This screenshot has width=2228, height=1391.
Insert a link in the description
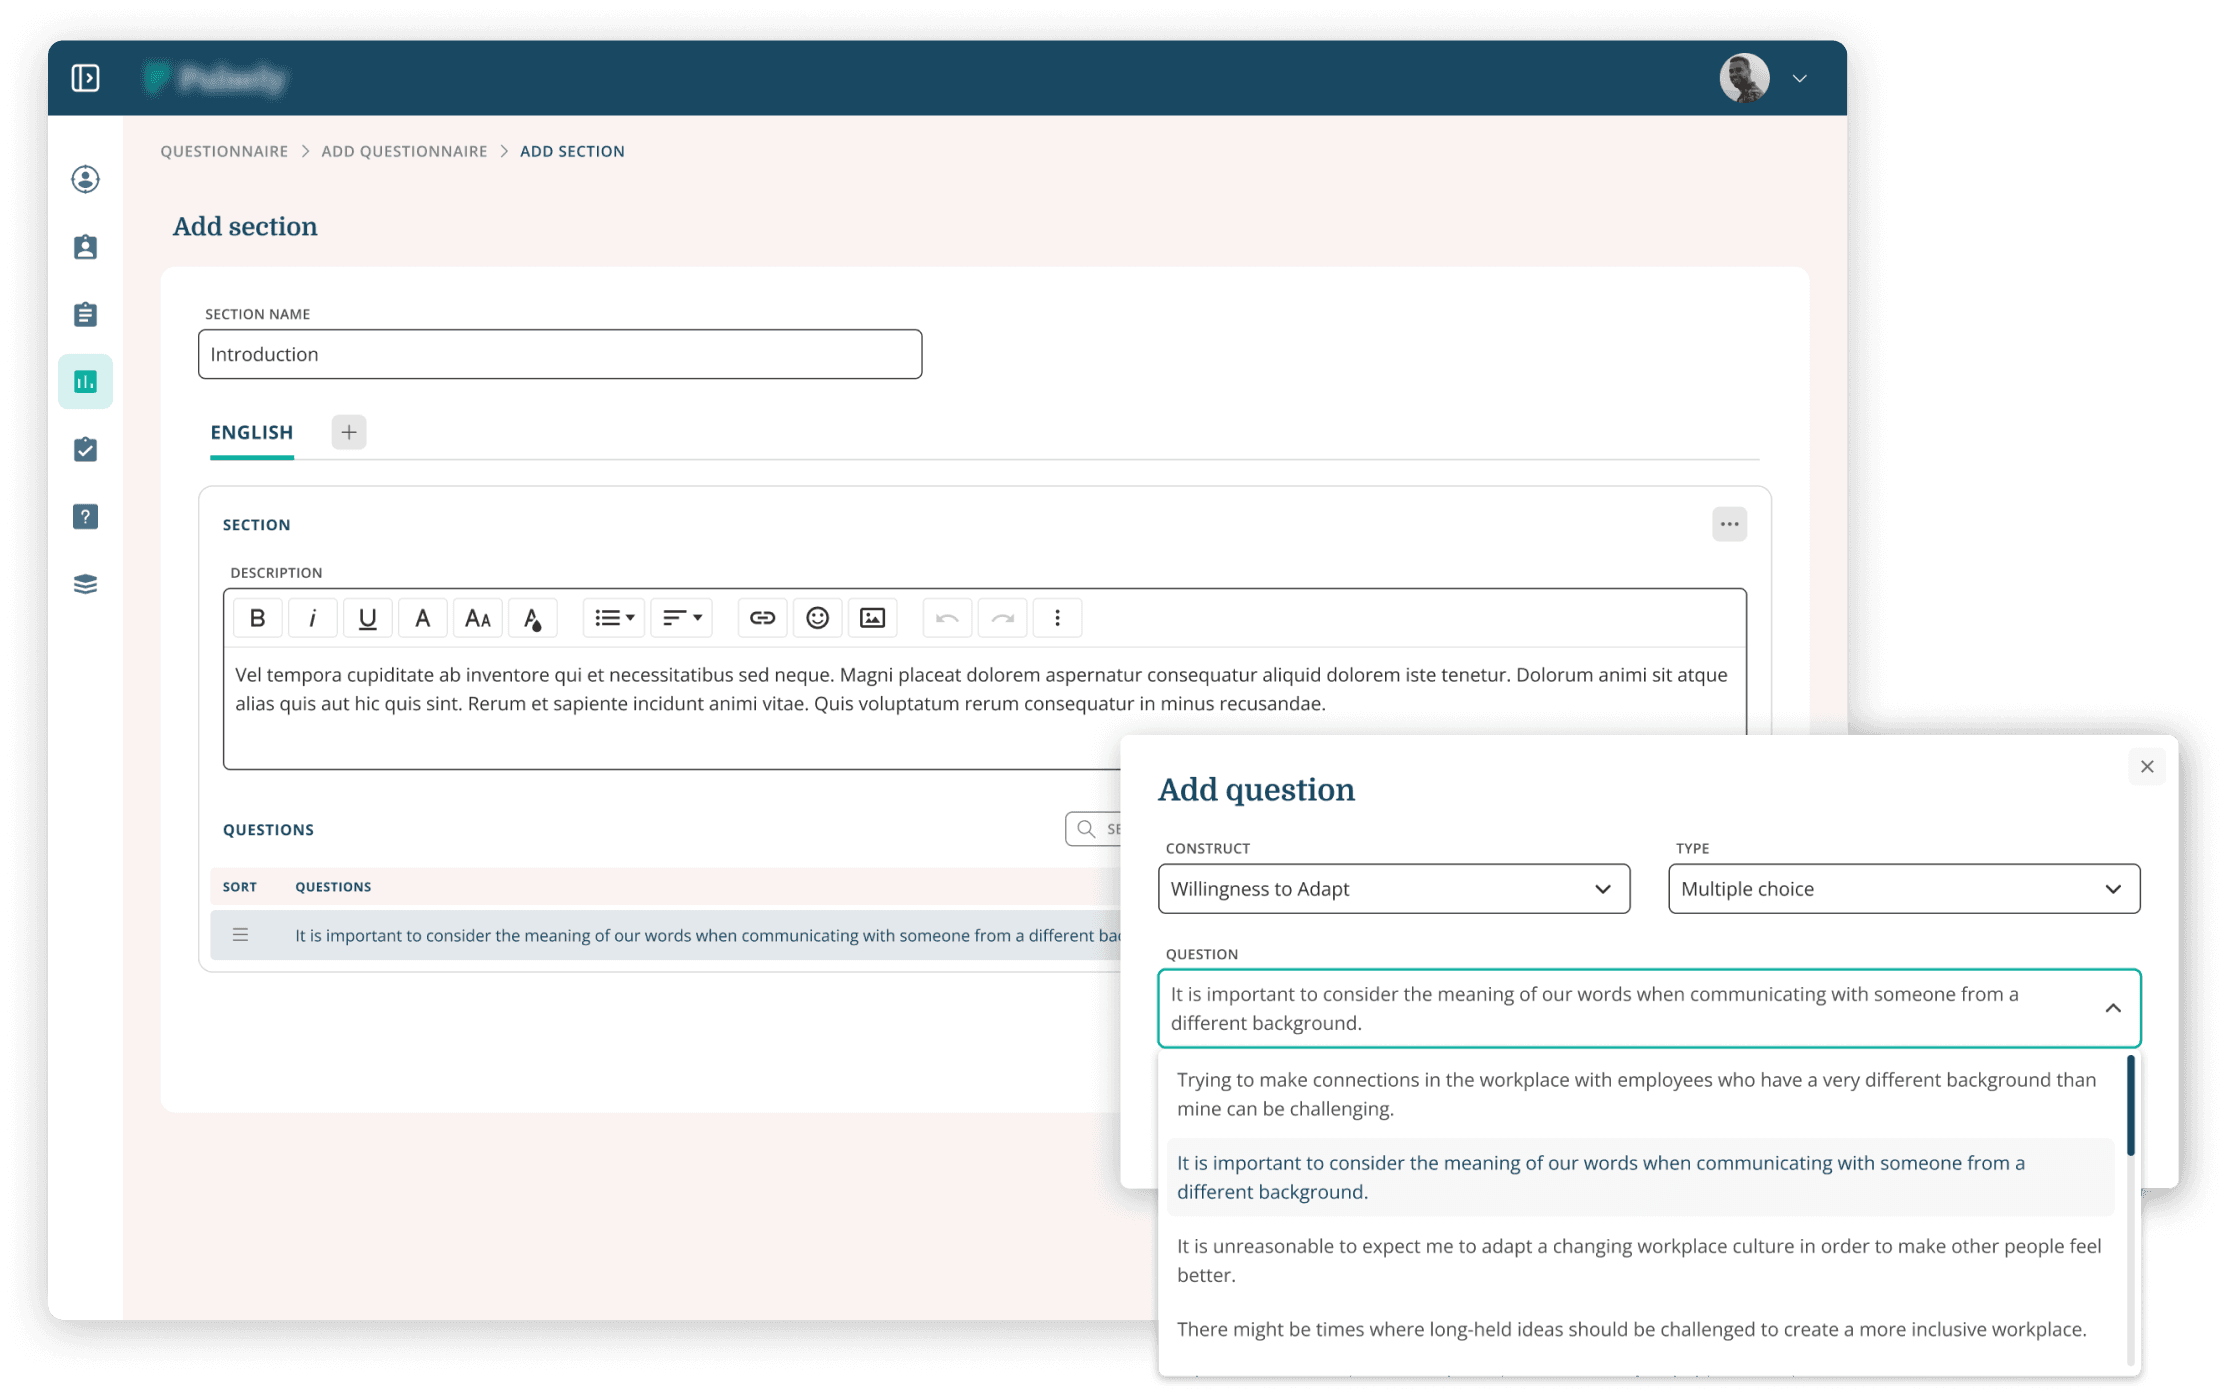point(762,618)
